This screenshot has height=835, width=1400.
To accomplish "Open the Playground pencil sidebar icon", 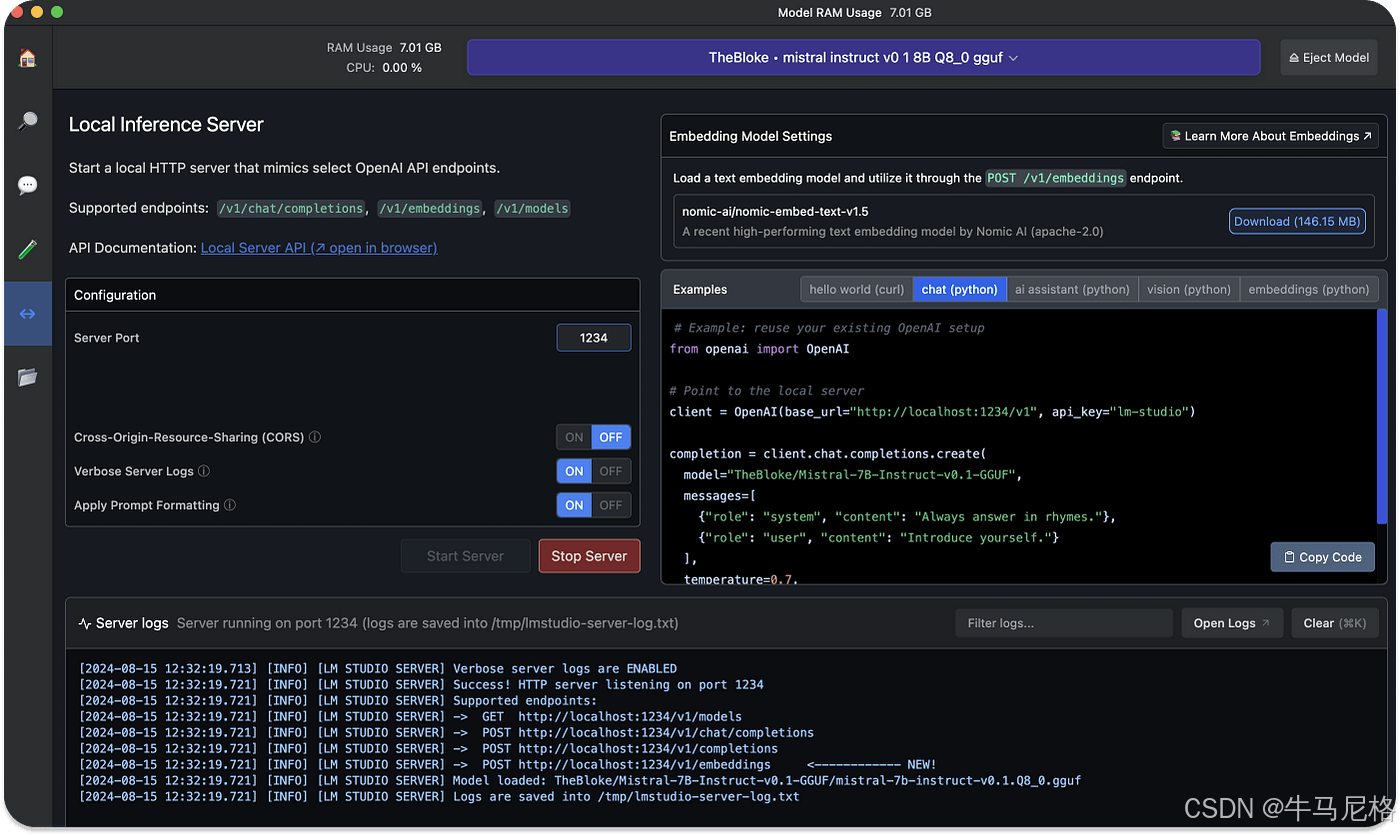I will [x=28, y=249].
